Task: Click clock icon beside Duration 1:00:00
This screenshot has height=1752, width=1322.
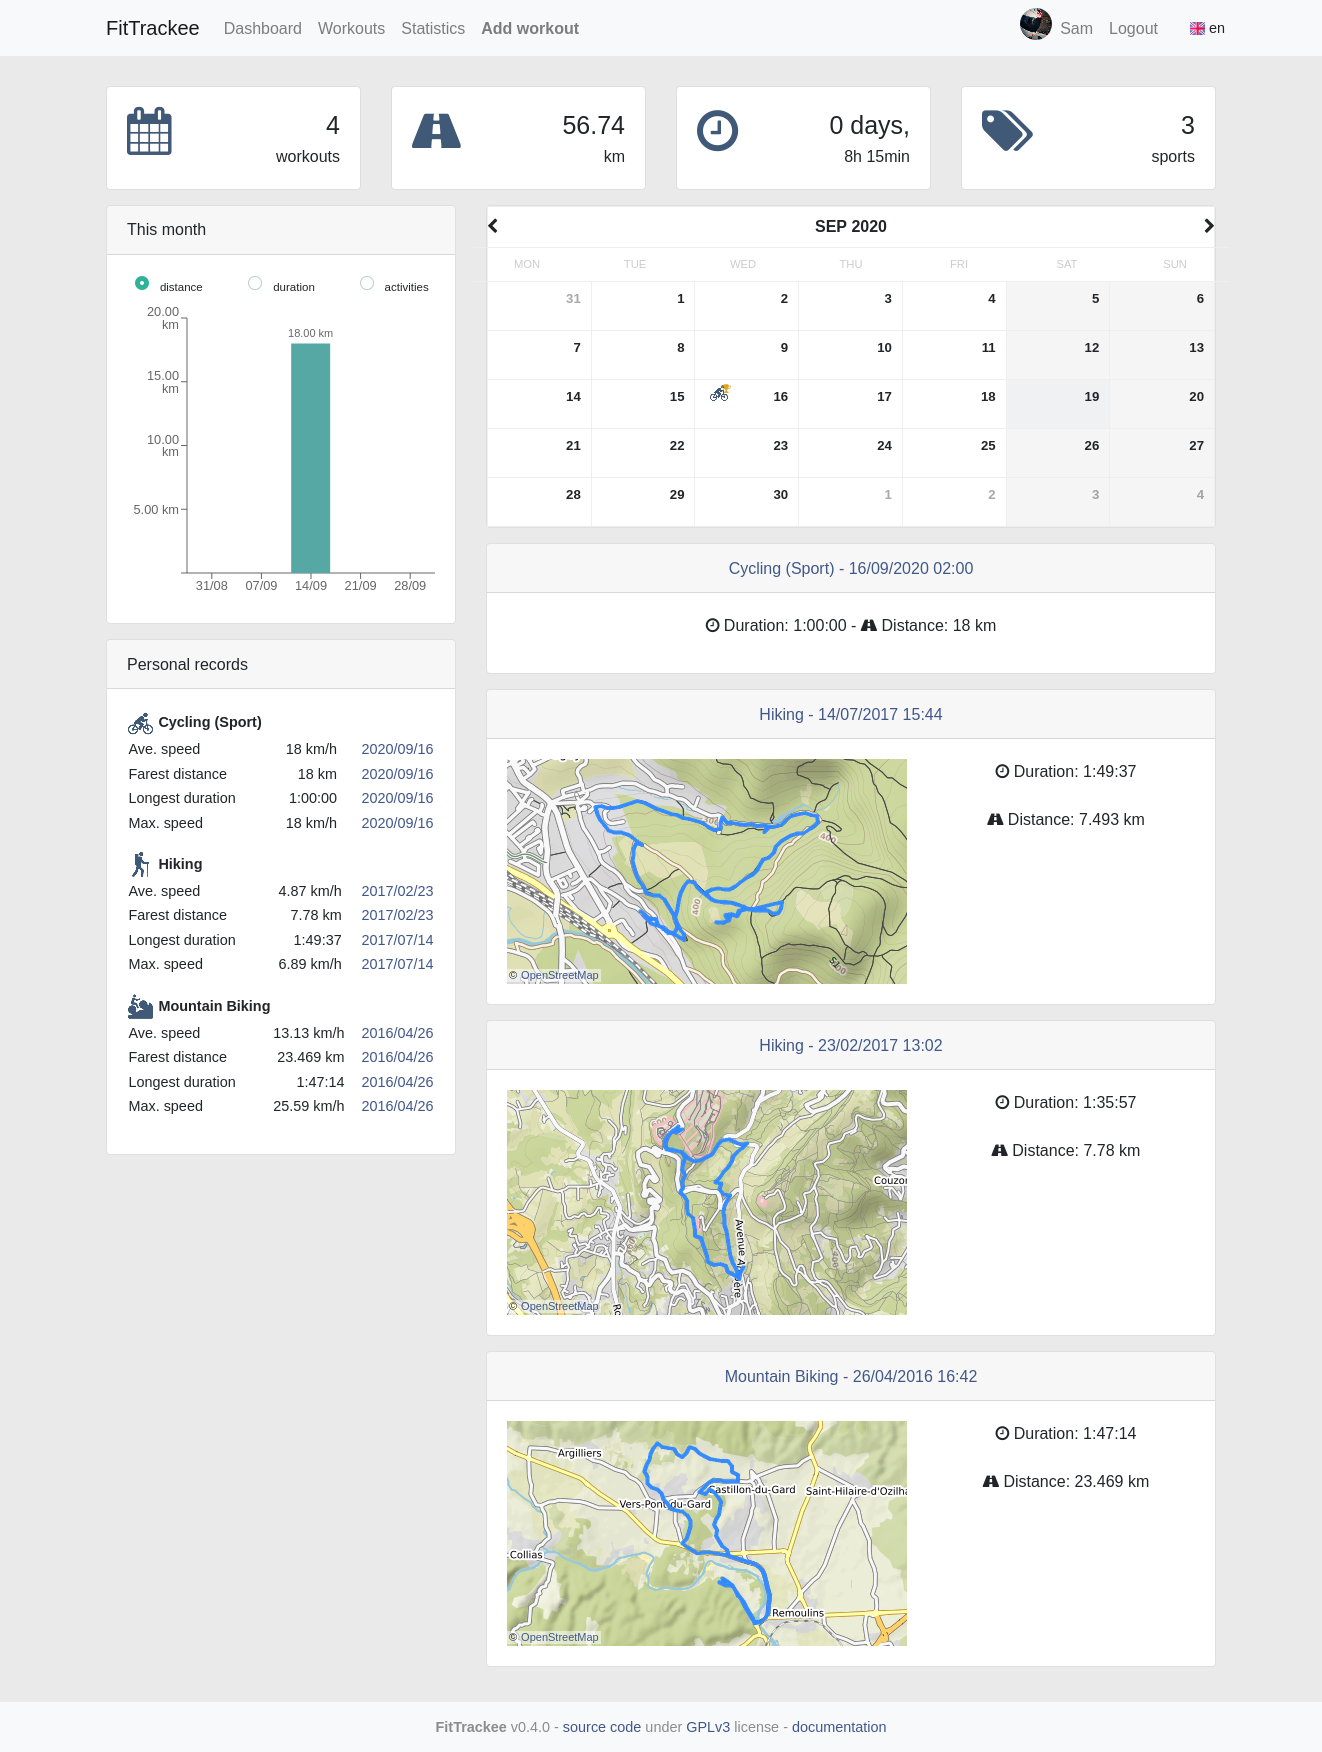Action: (712, 626)
